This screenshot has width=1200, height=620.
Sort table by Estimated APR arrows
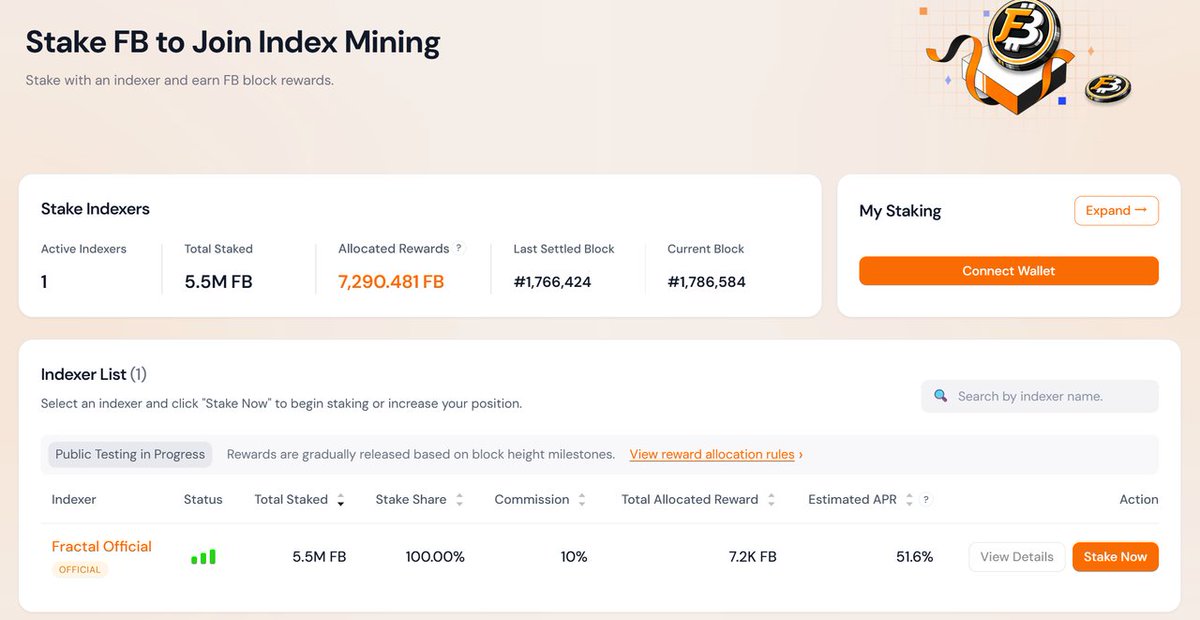(909, 499)
